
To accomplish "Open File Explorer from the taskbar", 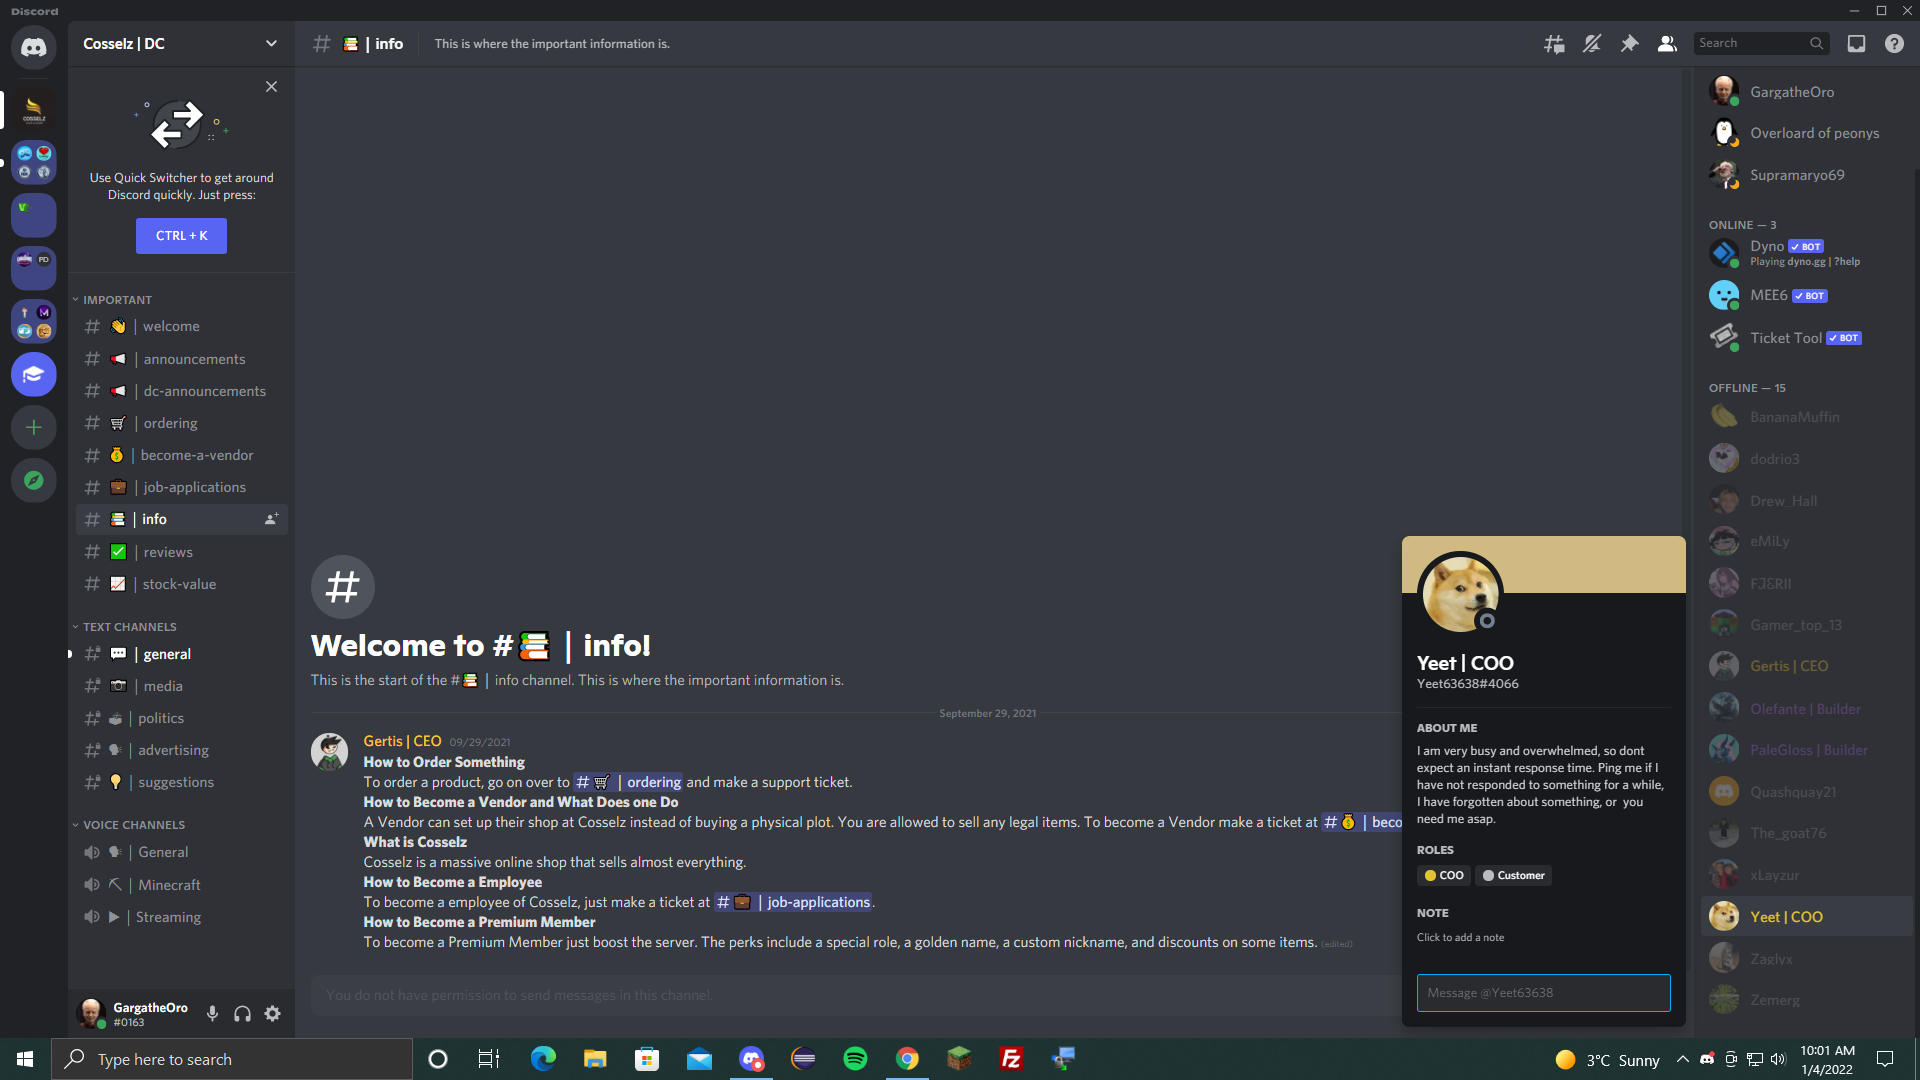I will tap(595, 1059).
